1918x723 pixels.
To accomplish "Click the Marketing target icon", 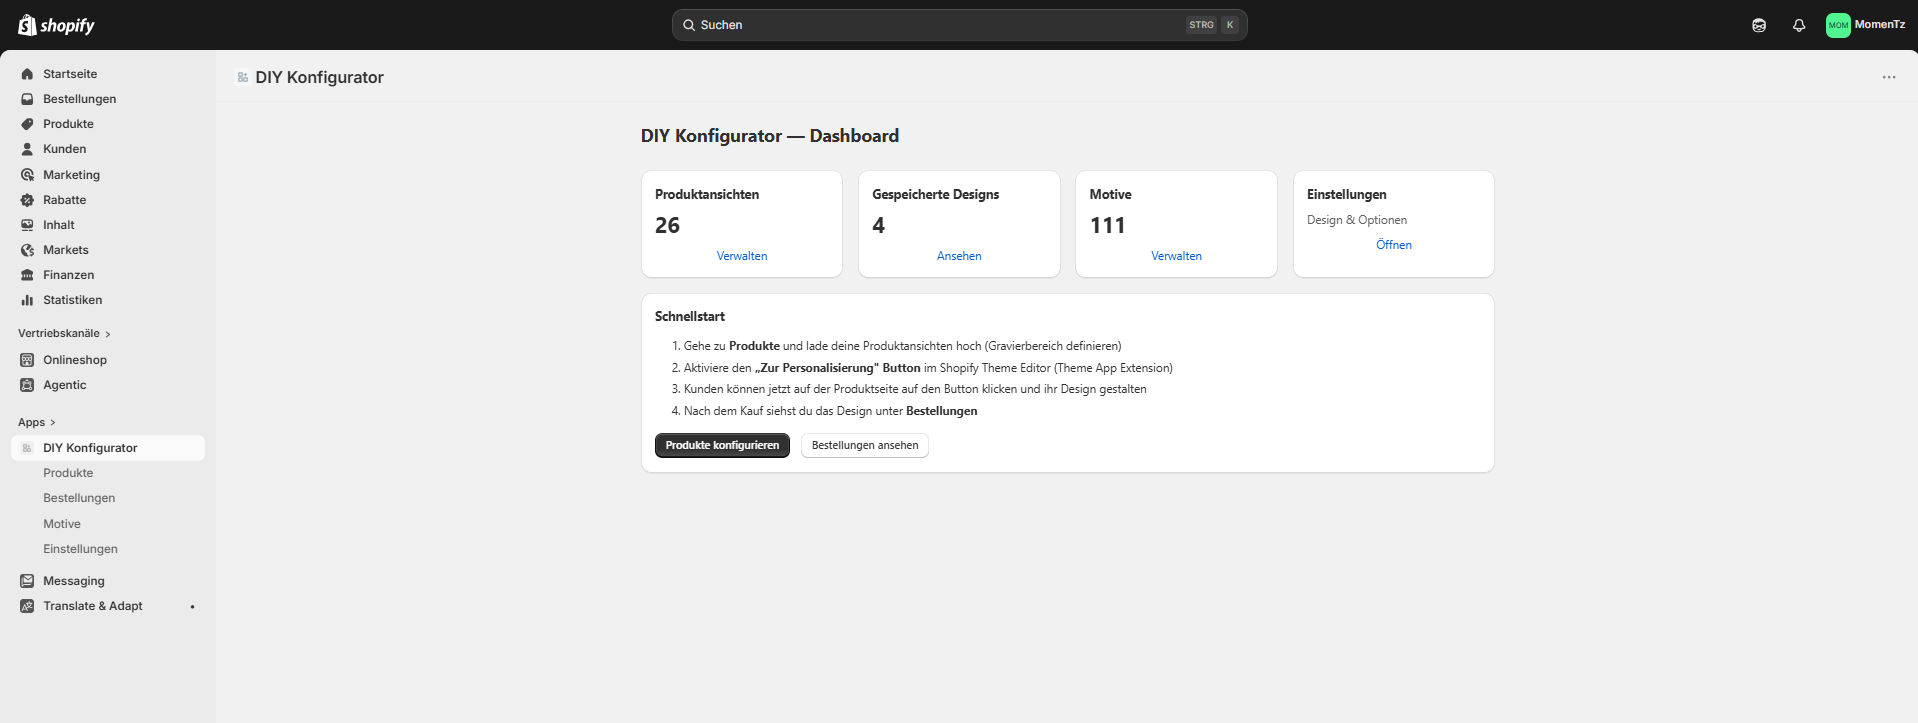I will [x=27, y=175].
